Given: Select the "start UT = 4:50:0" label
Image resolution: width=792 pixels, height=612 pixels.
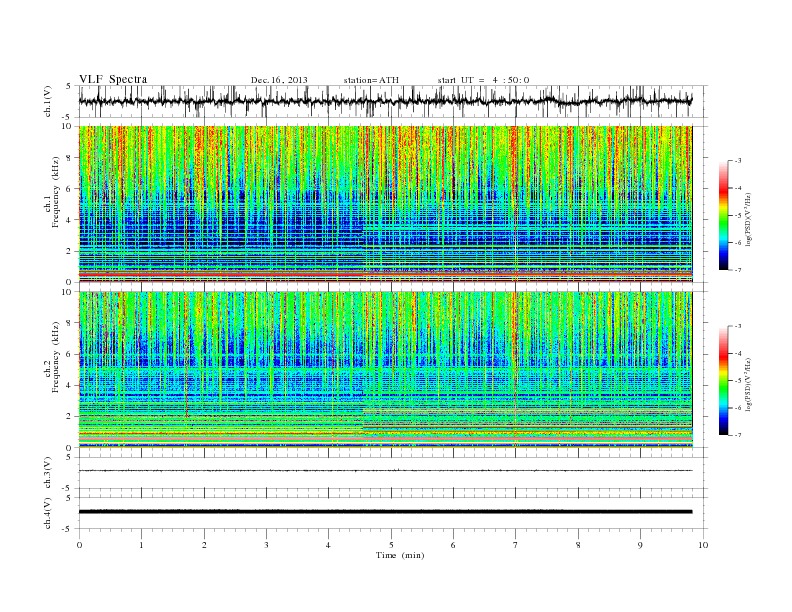Looking at the screenshot, I should (483, 80).
